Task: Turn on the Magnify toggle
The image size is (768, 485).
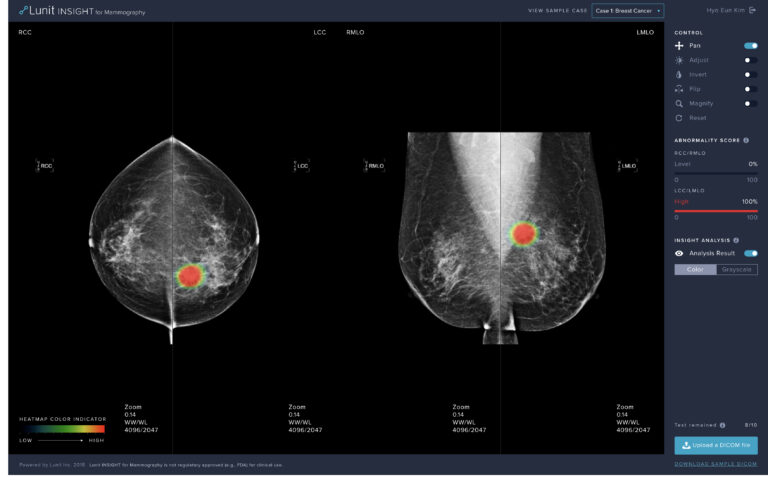Action: coord(750,103)
